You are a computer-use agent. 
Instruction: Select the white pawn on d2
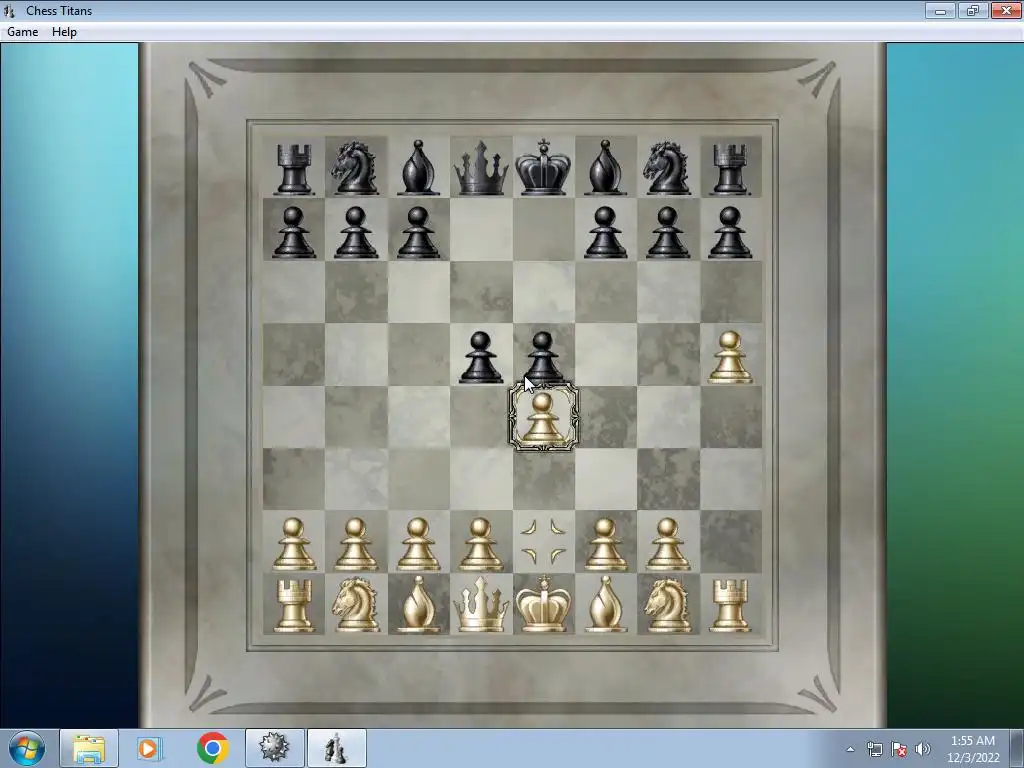click(481, 544)
